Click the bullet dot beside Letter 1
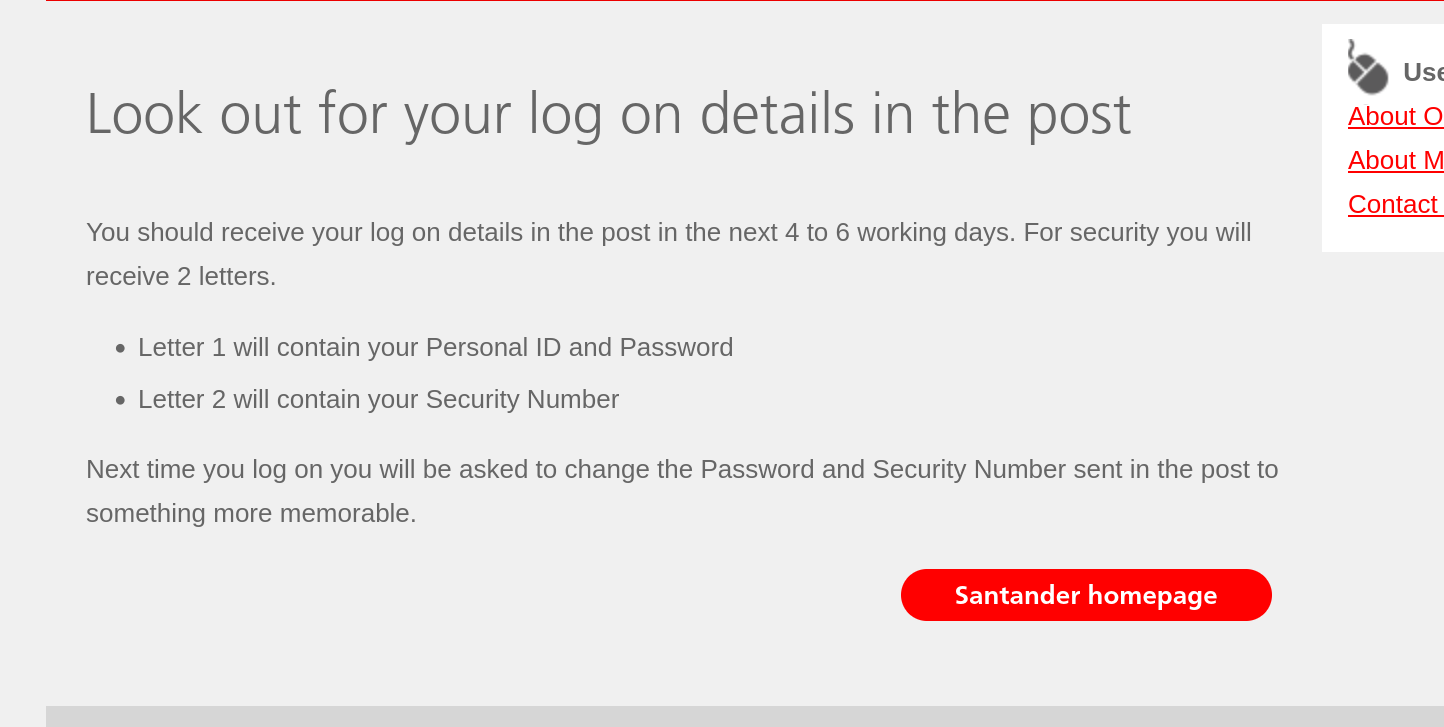 120,348
